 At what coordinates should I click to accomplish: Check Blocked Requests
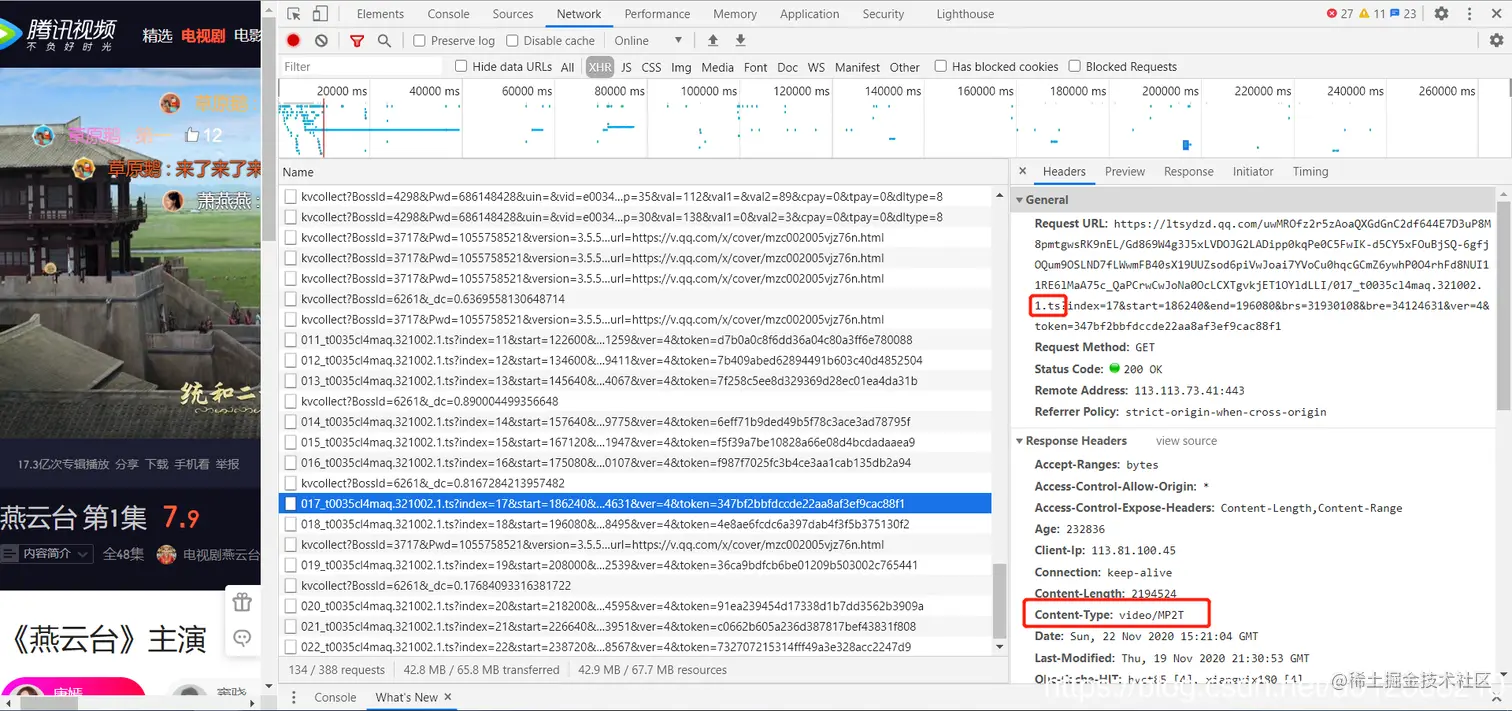pos(1075,66)
